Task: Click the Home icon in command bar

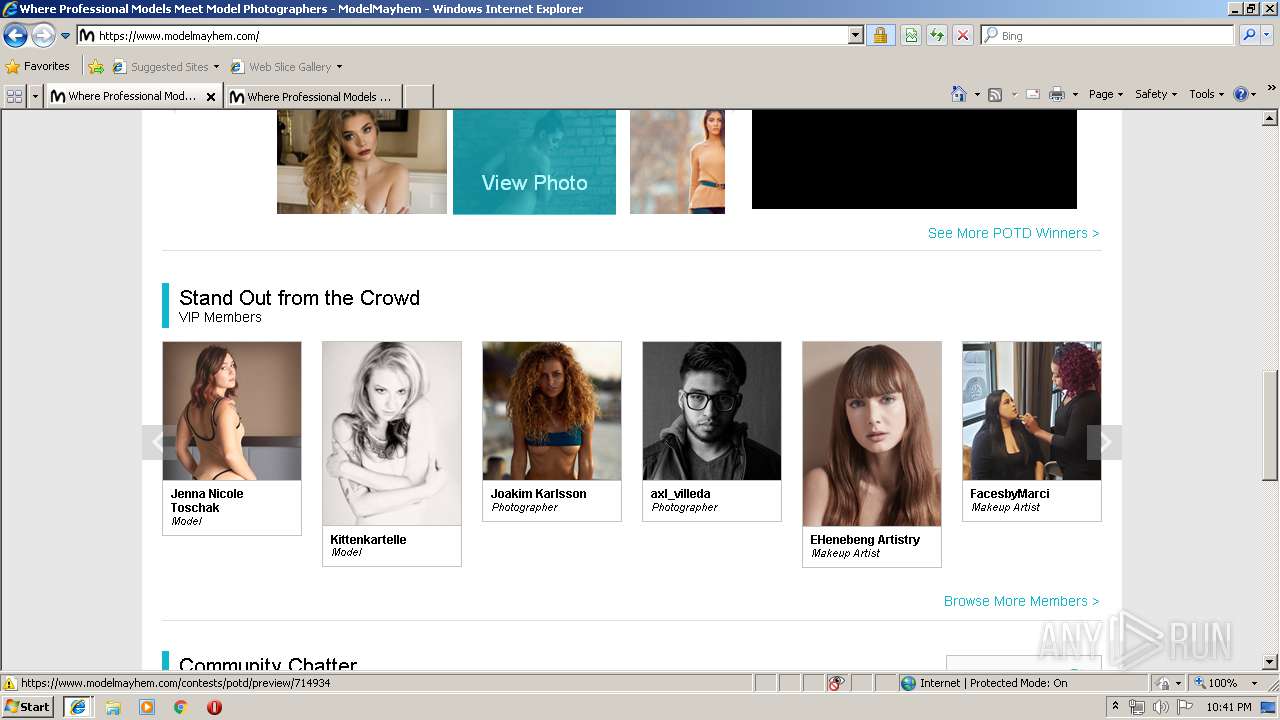Action: (958, 94)
